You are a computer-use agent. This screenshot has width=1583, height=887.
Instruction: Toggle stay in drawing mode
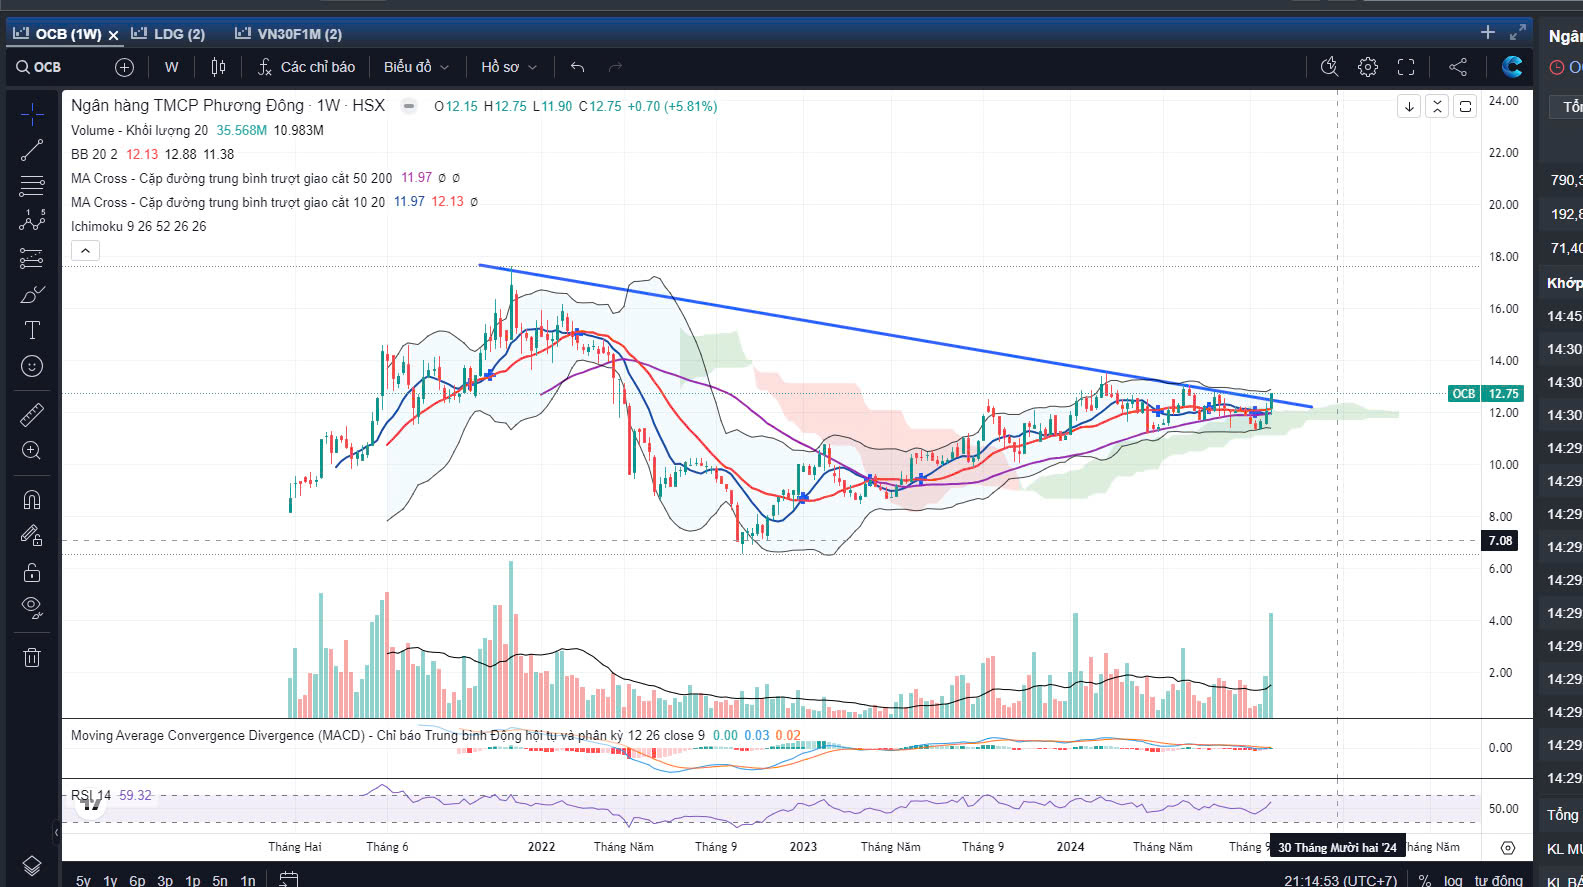(x=32, y=536)
